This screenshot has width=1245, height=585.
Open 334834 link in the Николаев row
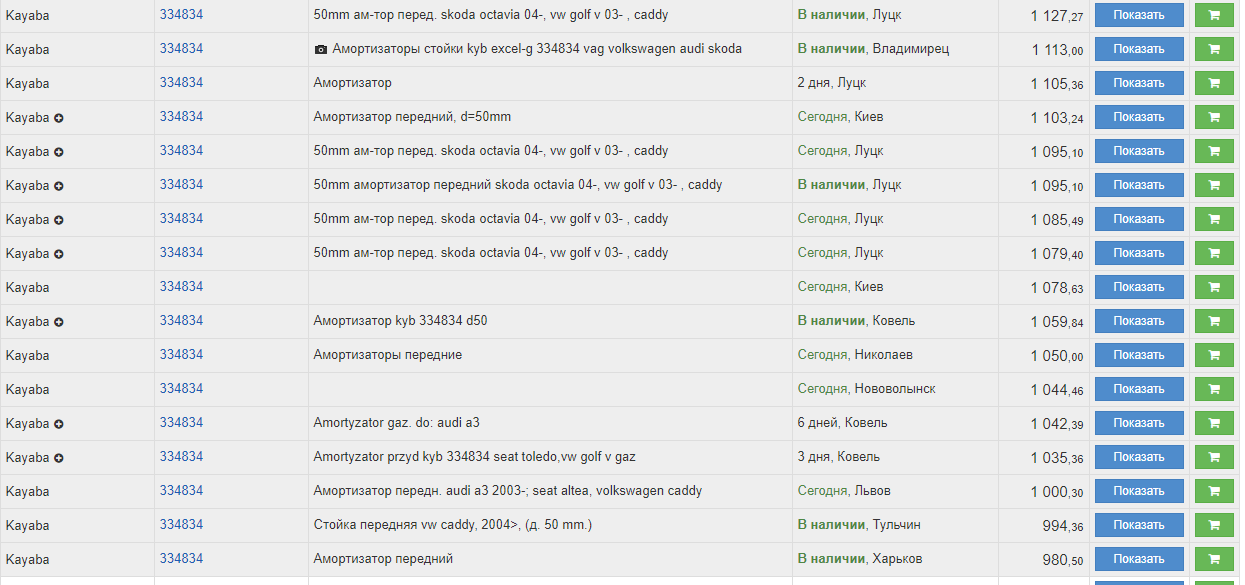pos(181,354)
